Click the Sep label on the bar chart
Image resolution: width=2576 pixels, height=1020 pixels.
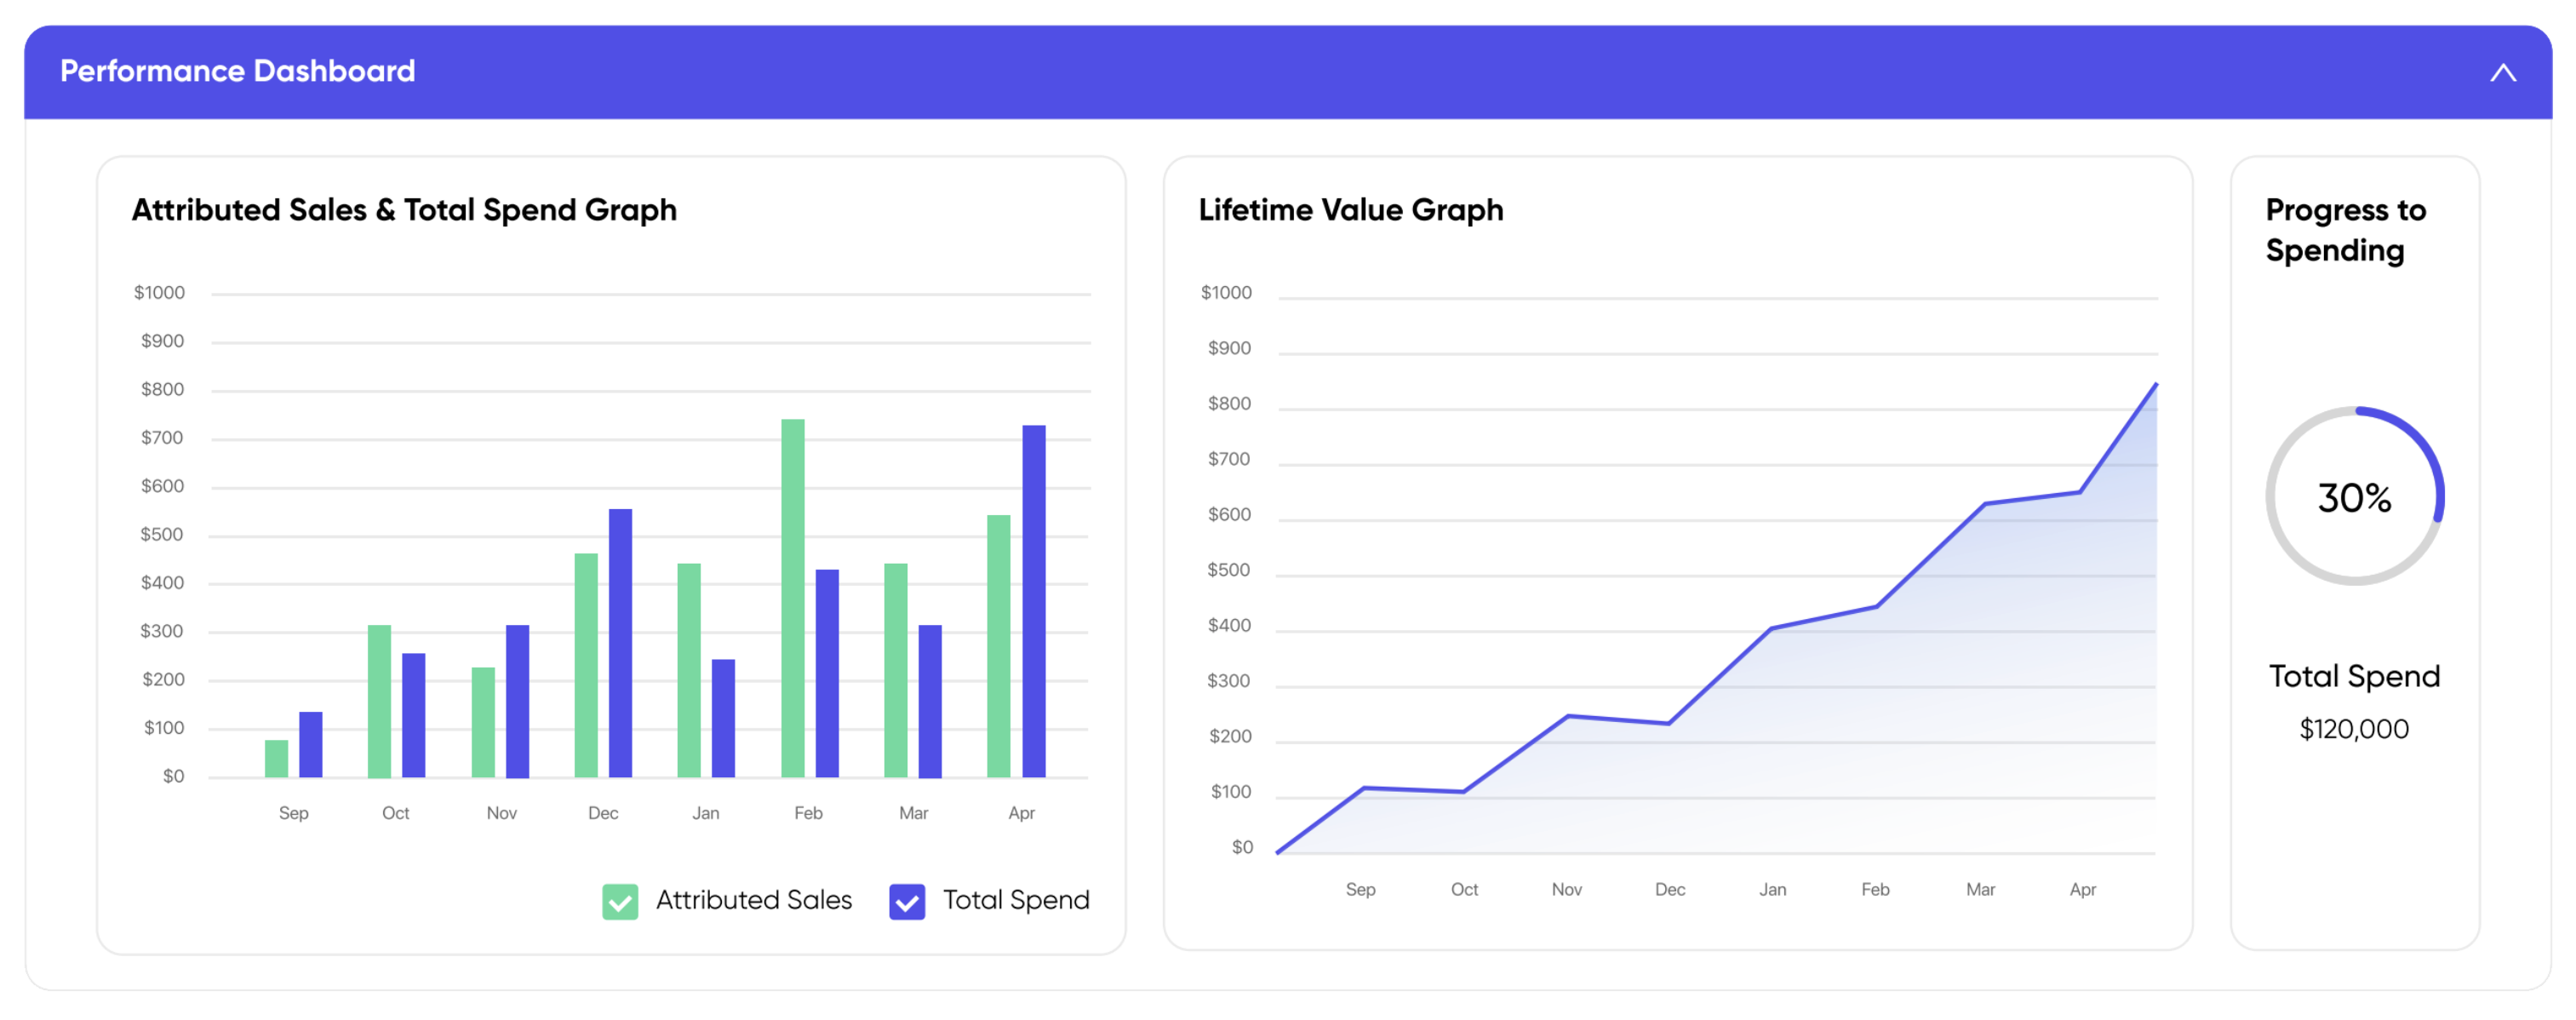point(293,813)
